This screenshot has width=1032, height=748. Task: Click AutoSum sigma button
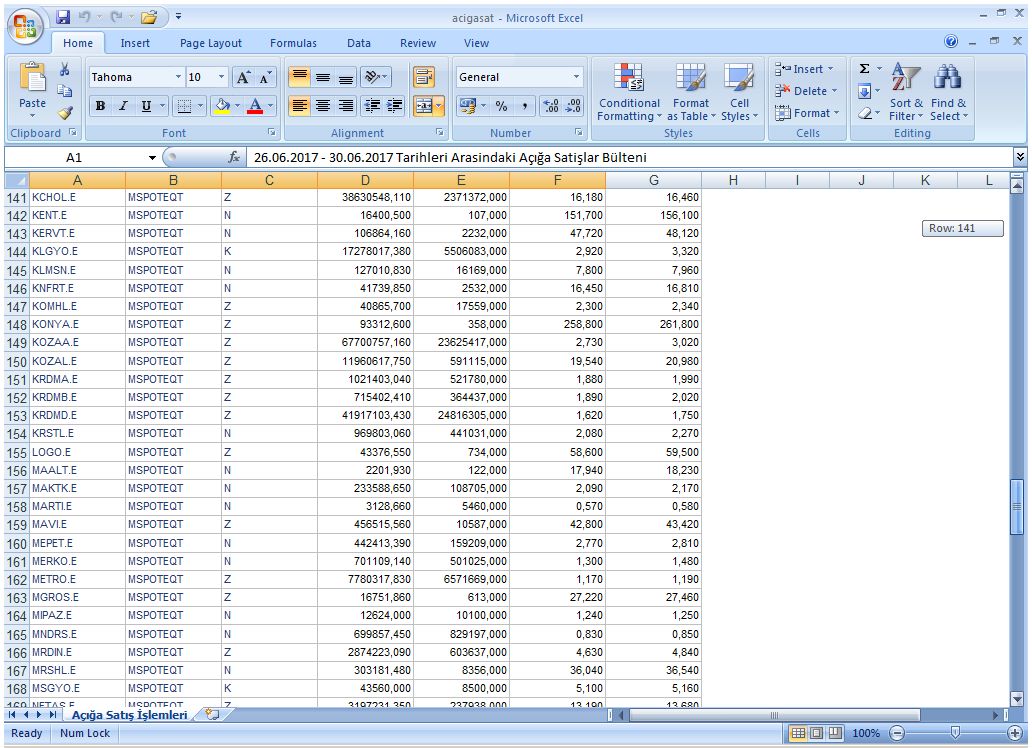point(865,68)
